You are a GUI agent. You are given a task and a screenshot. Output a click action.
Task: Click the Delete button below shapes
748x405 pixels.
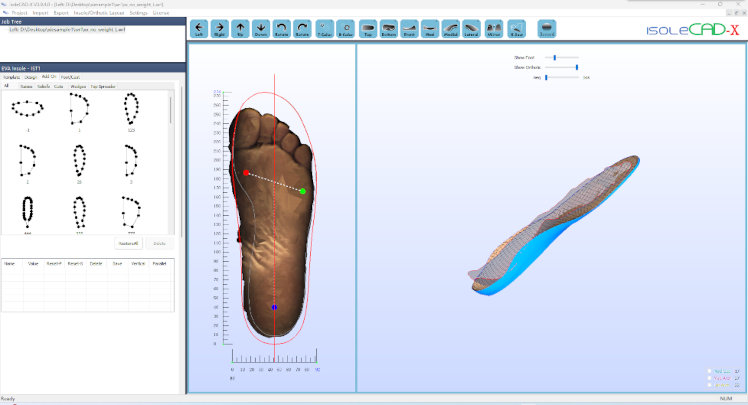pyautogui.click(x=157, y=243)
